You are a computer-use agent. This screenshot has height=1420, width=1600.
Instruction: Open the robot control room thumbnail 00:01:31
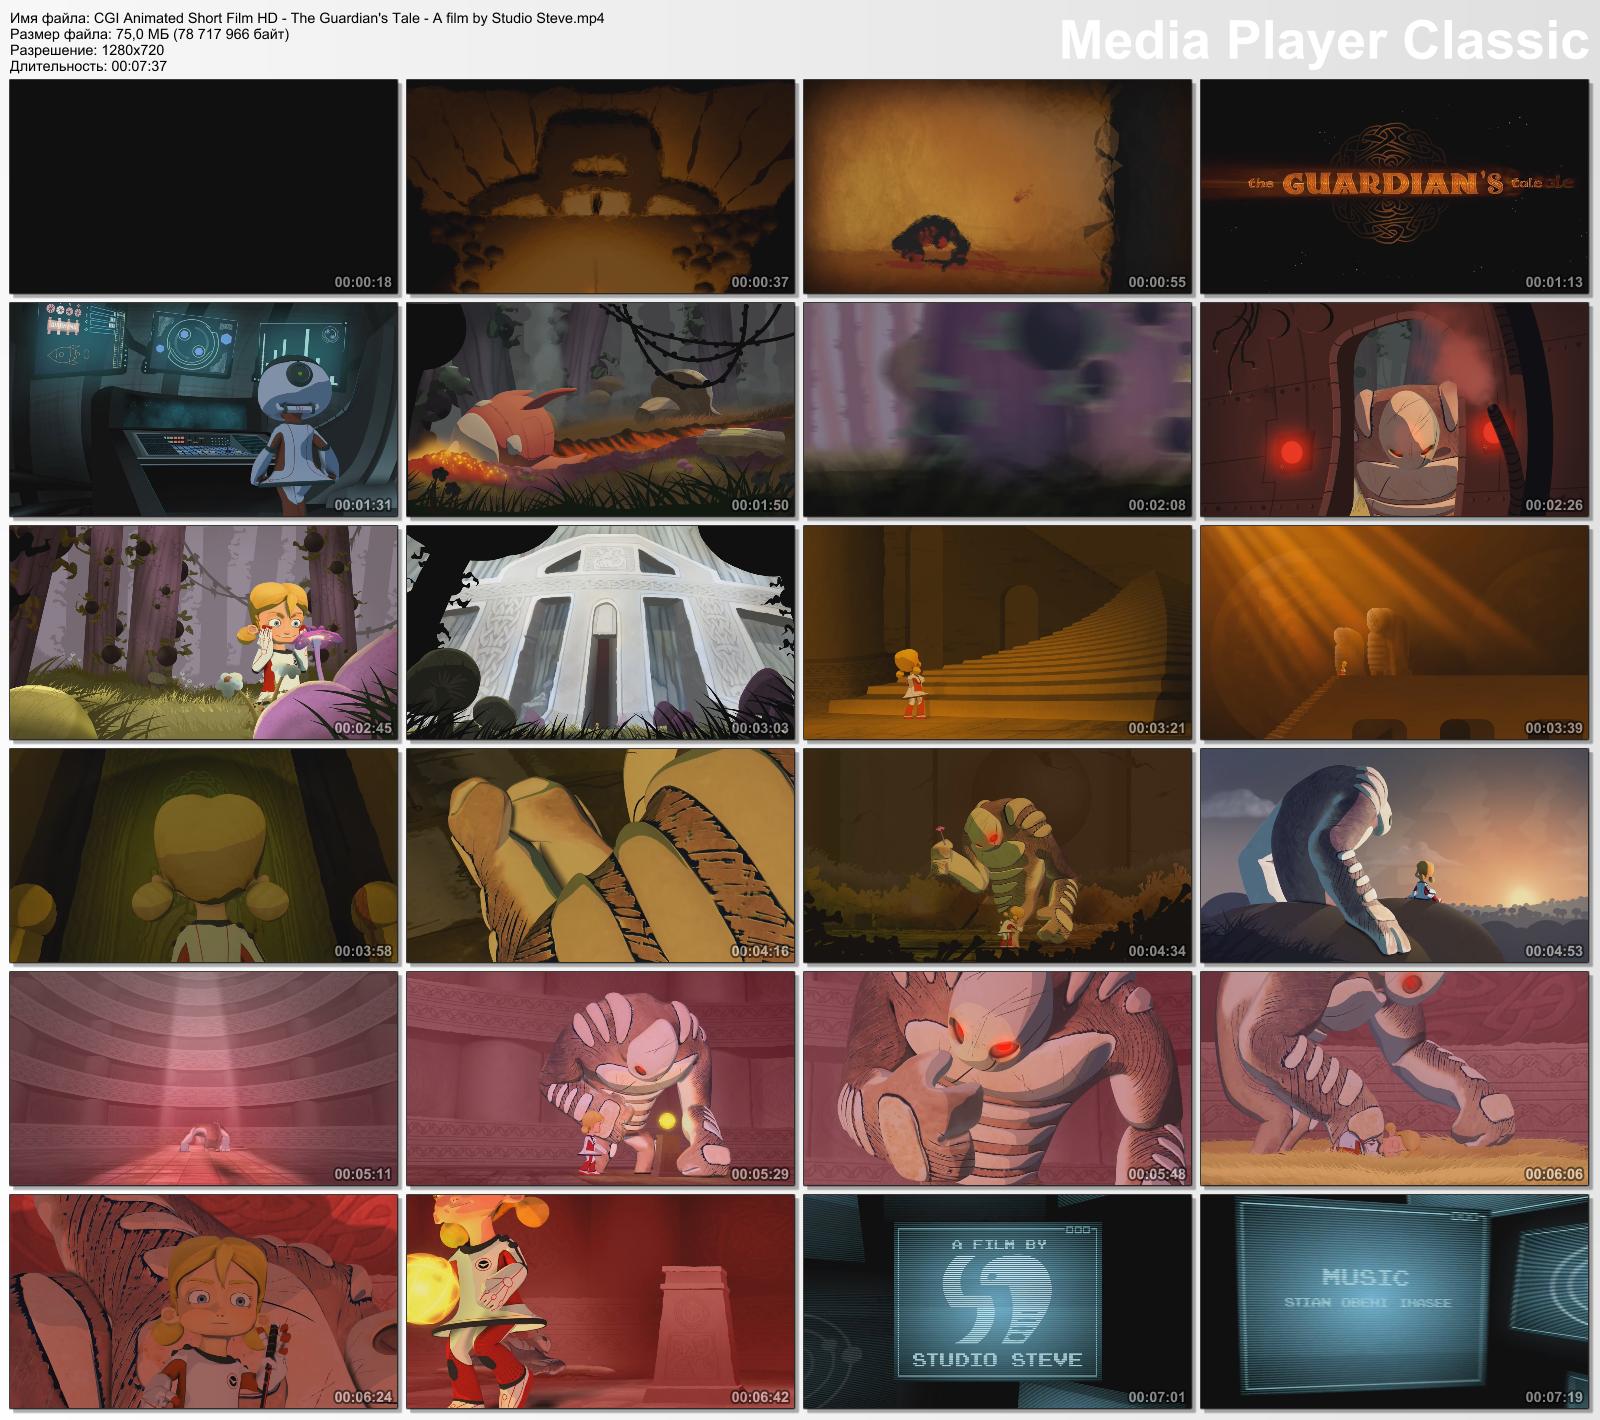pos(203,410)
